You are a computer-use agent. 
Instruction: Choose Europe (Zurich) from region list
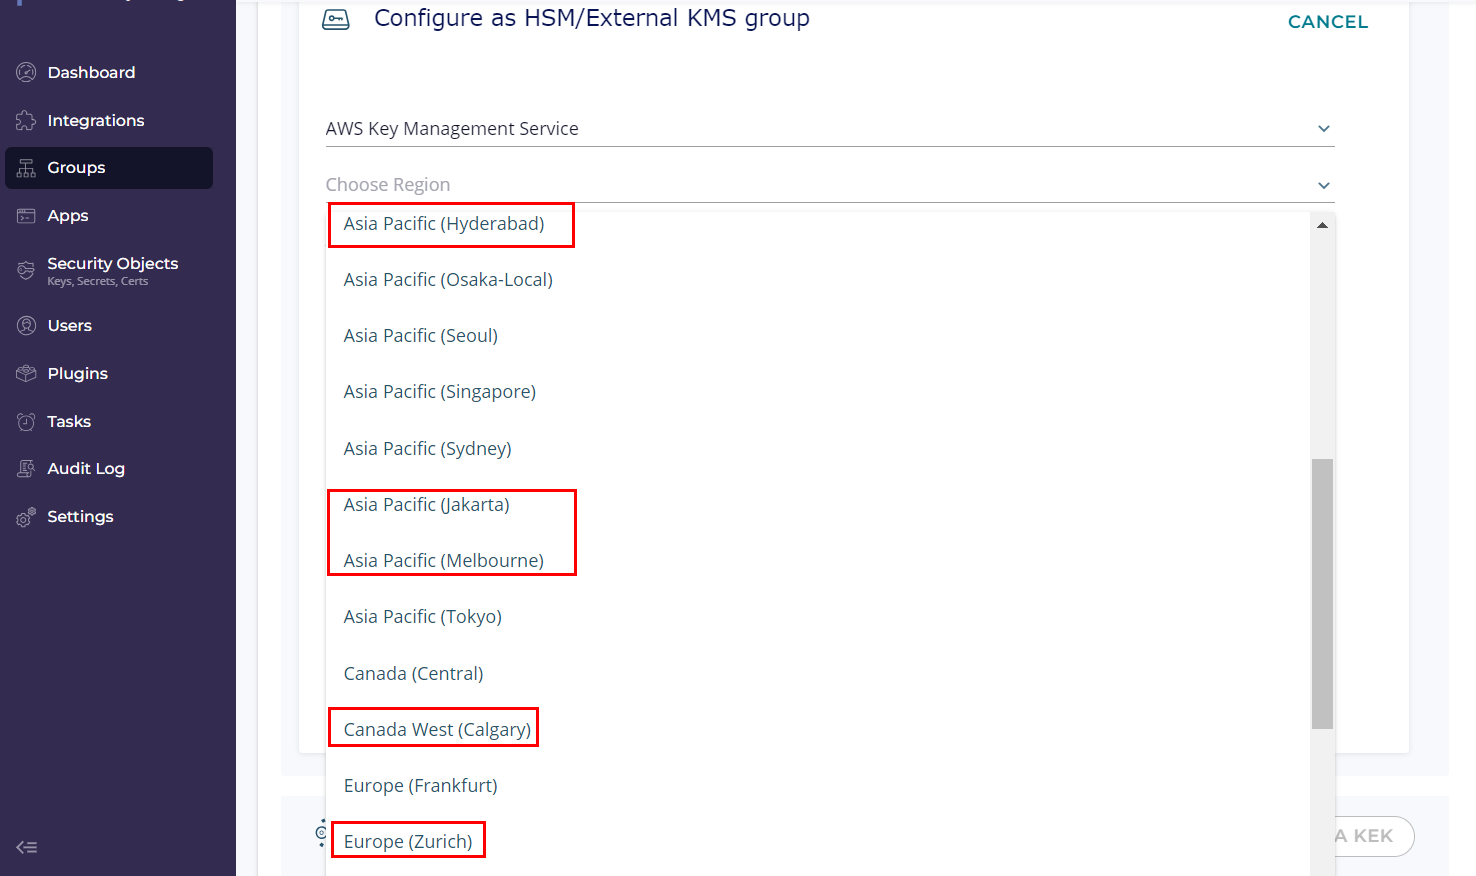(x=408, y=841)
